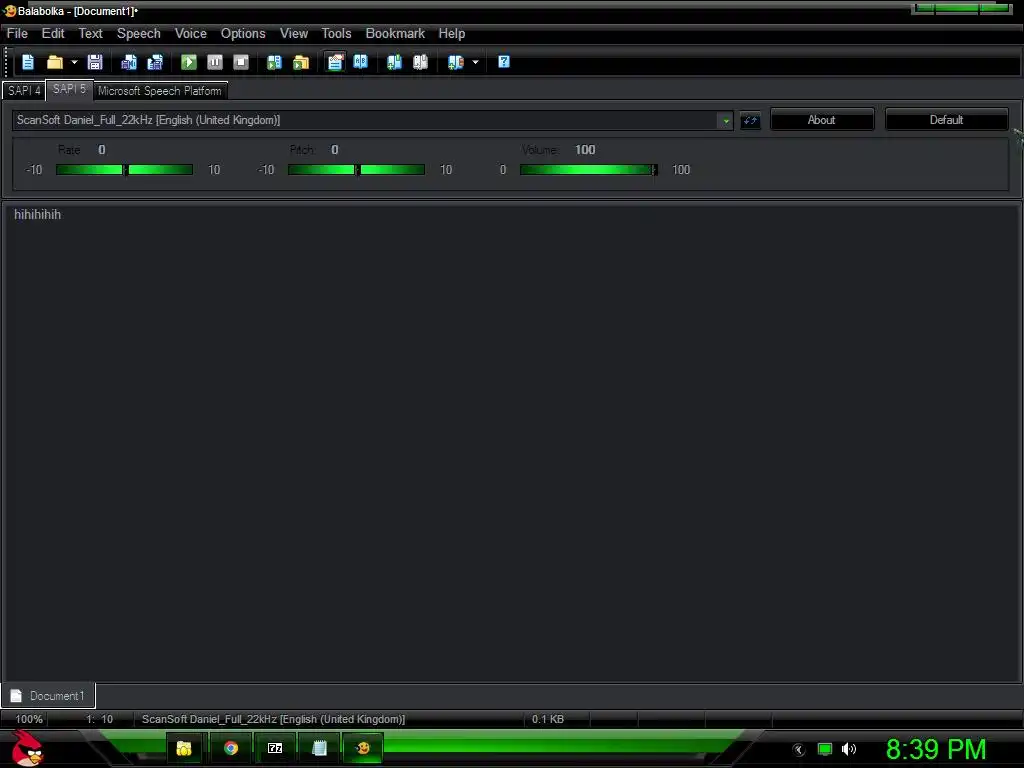Expand the ScanSoft Daniel voice dropdown
This screenshot has width=1024, height=768.
[725, 120]
